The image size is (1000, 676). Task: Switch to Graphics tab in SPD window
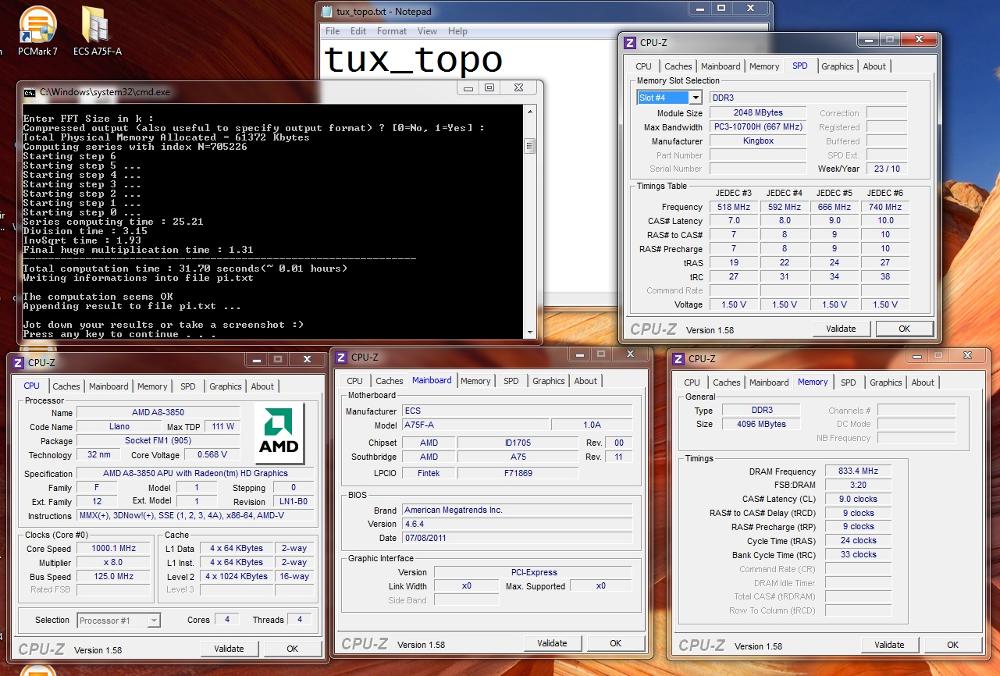837,66
